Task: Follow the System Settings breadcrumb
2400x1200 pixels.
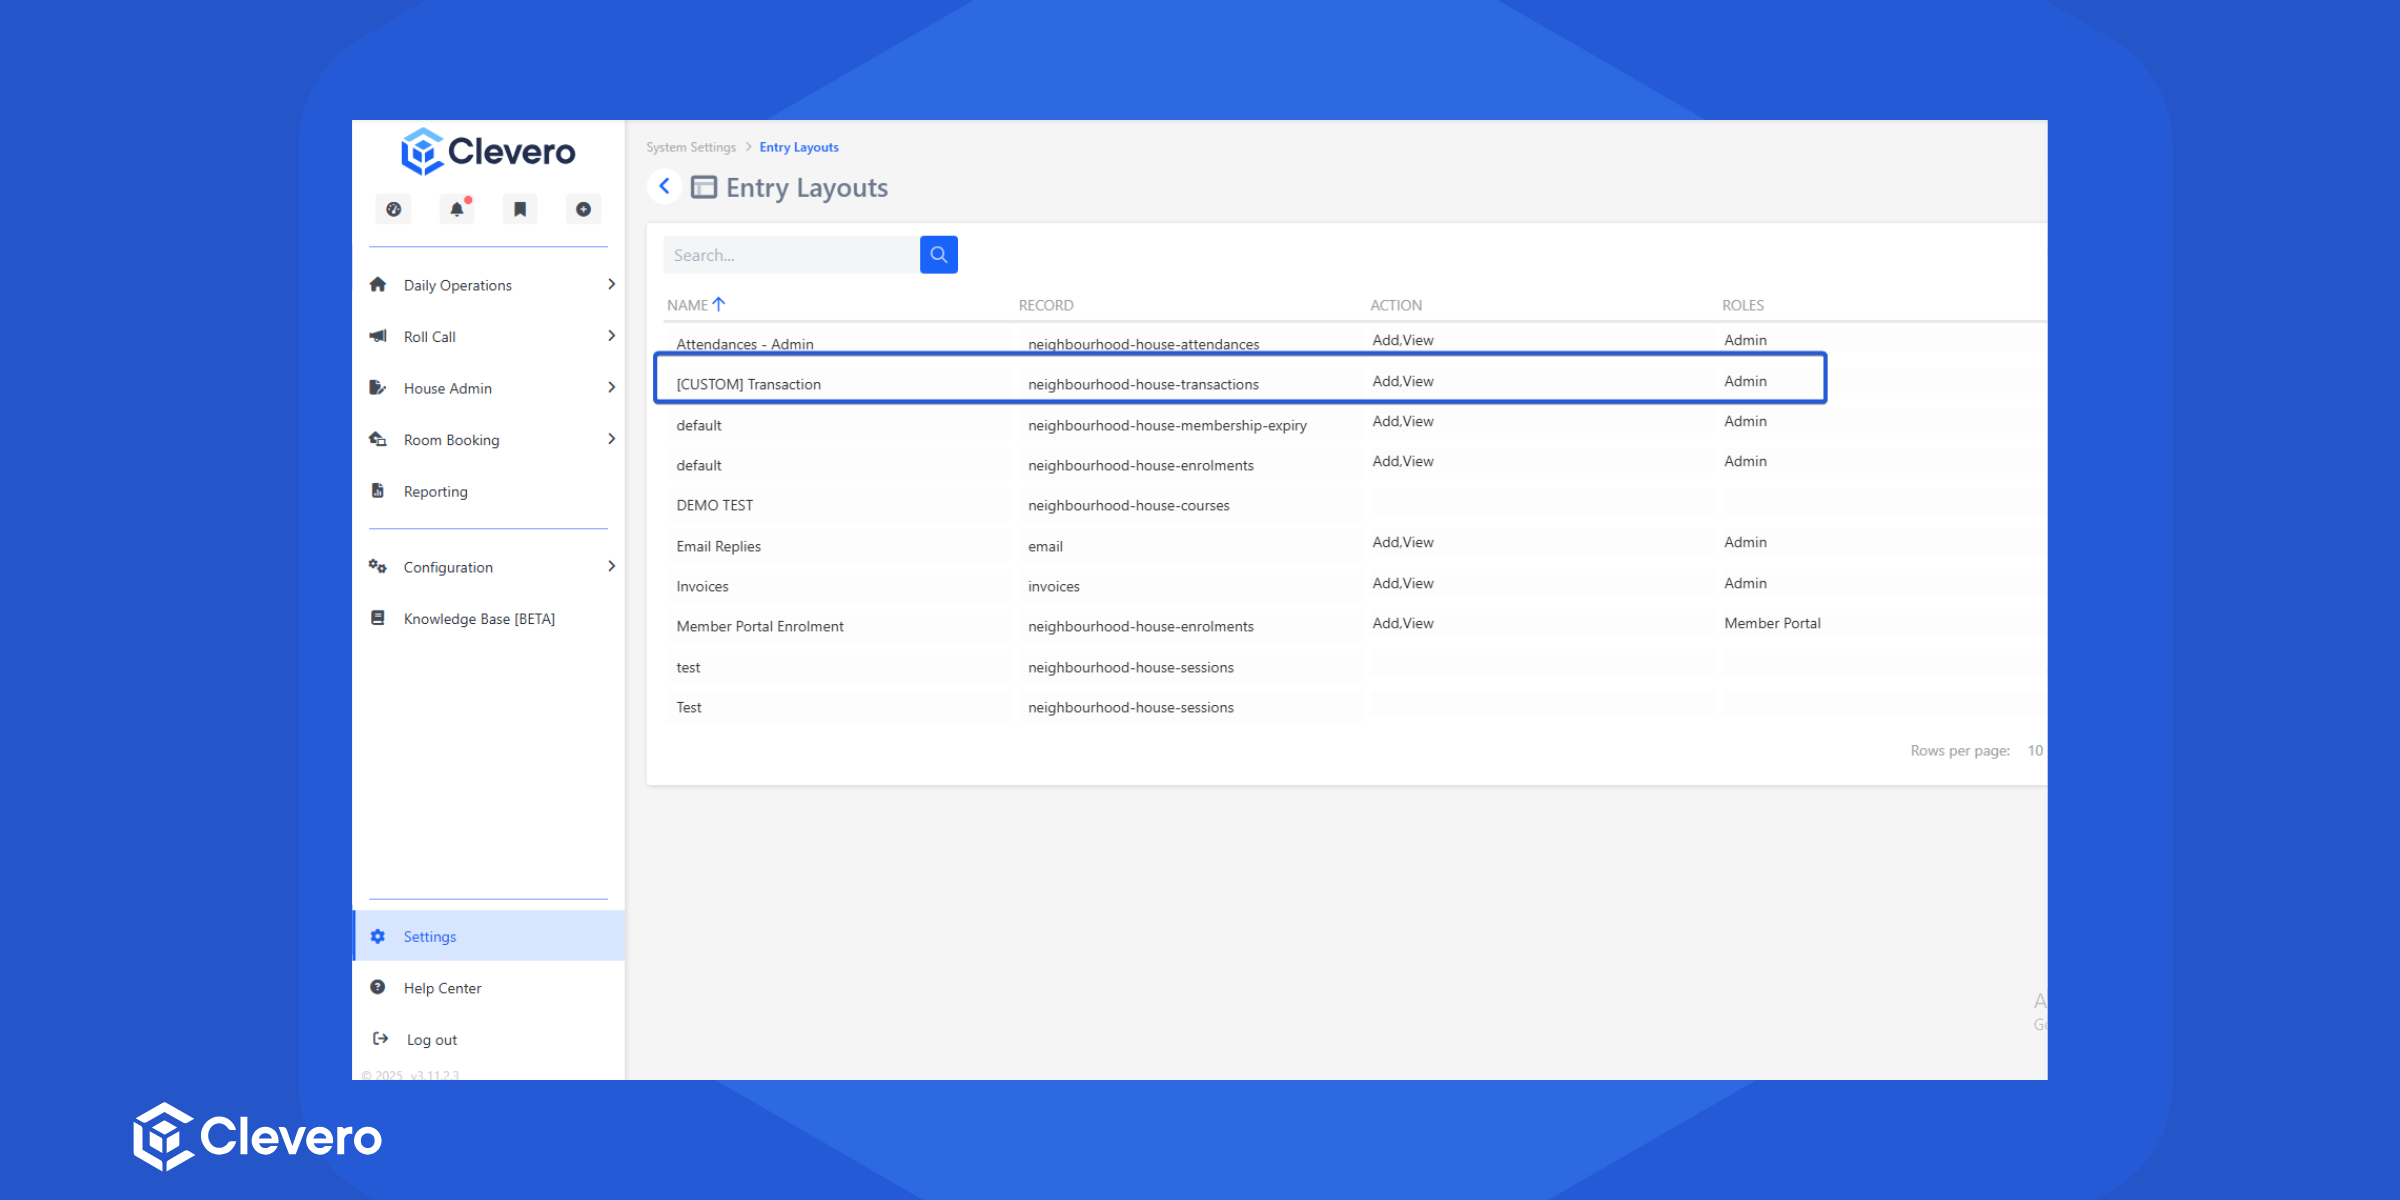Action: (x=691, y=147)
